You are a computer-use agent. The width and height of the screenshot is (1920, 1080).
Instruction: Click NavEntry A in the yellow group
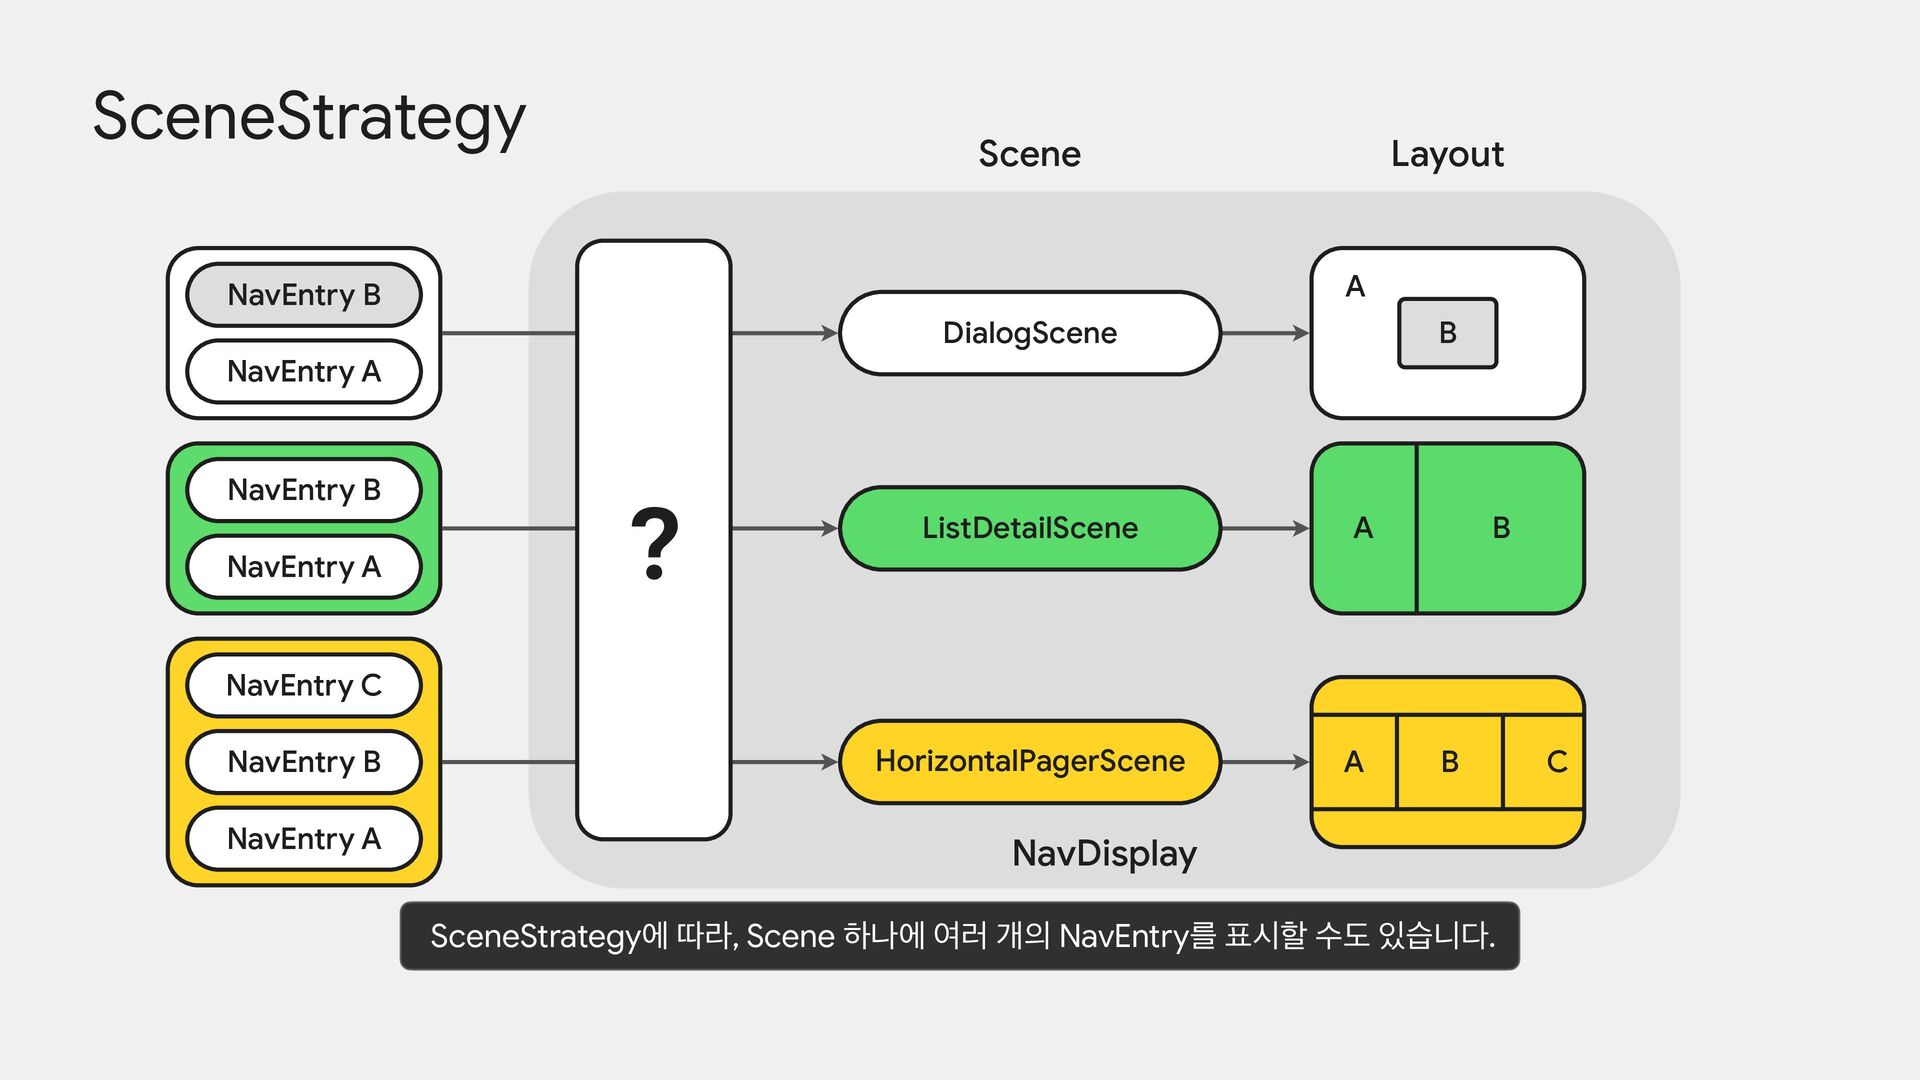[x=304, y=839]
